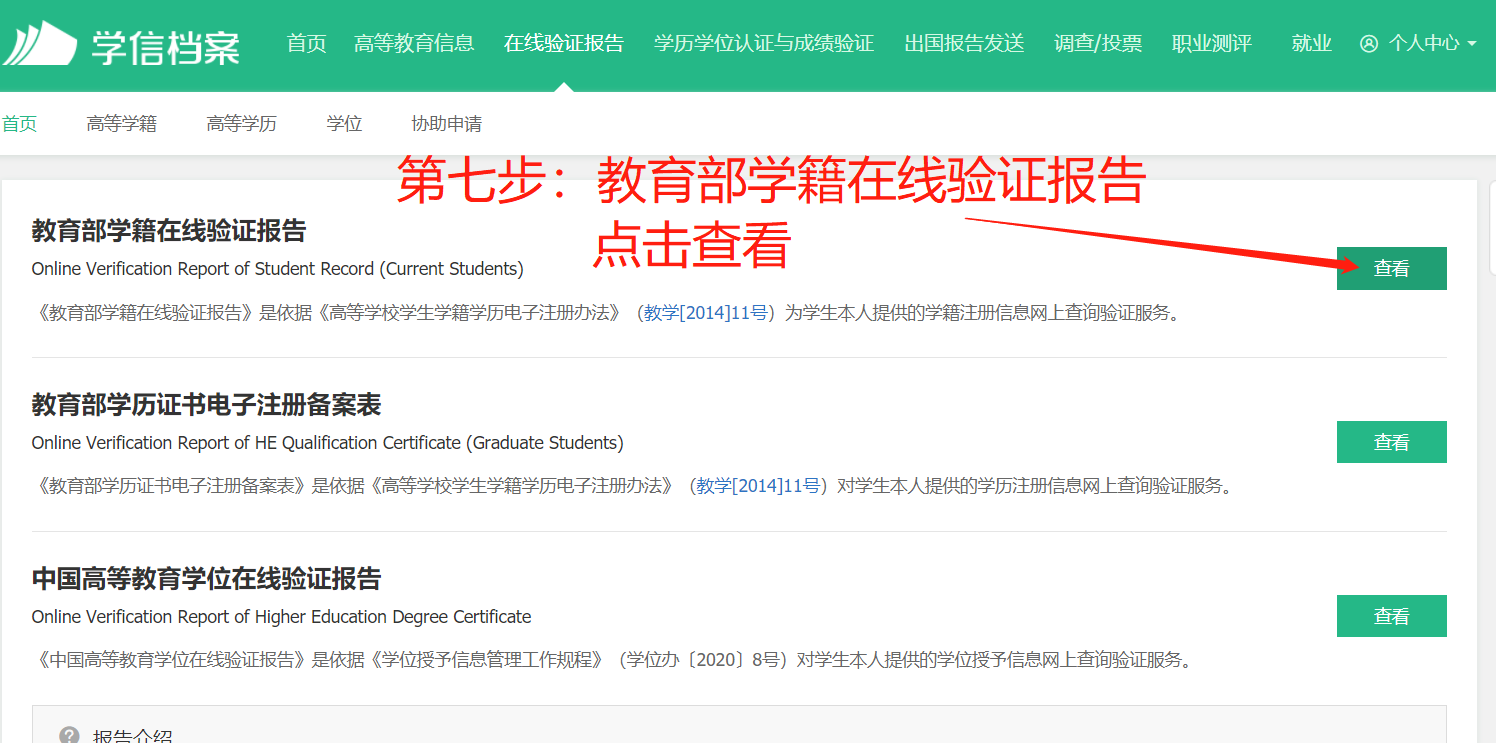
Task: Switch to the 高等学籍 tab
Action: point(121,122)
